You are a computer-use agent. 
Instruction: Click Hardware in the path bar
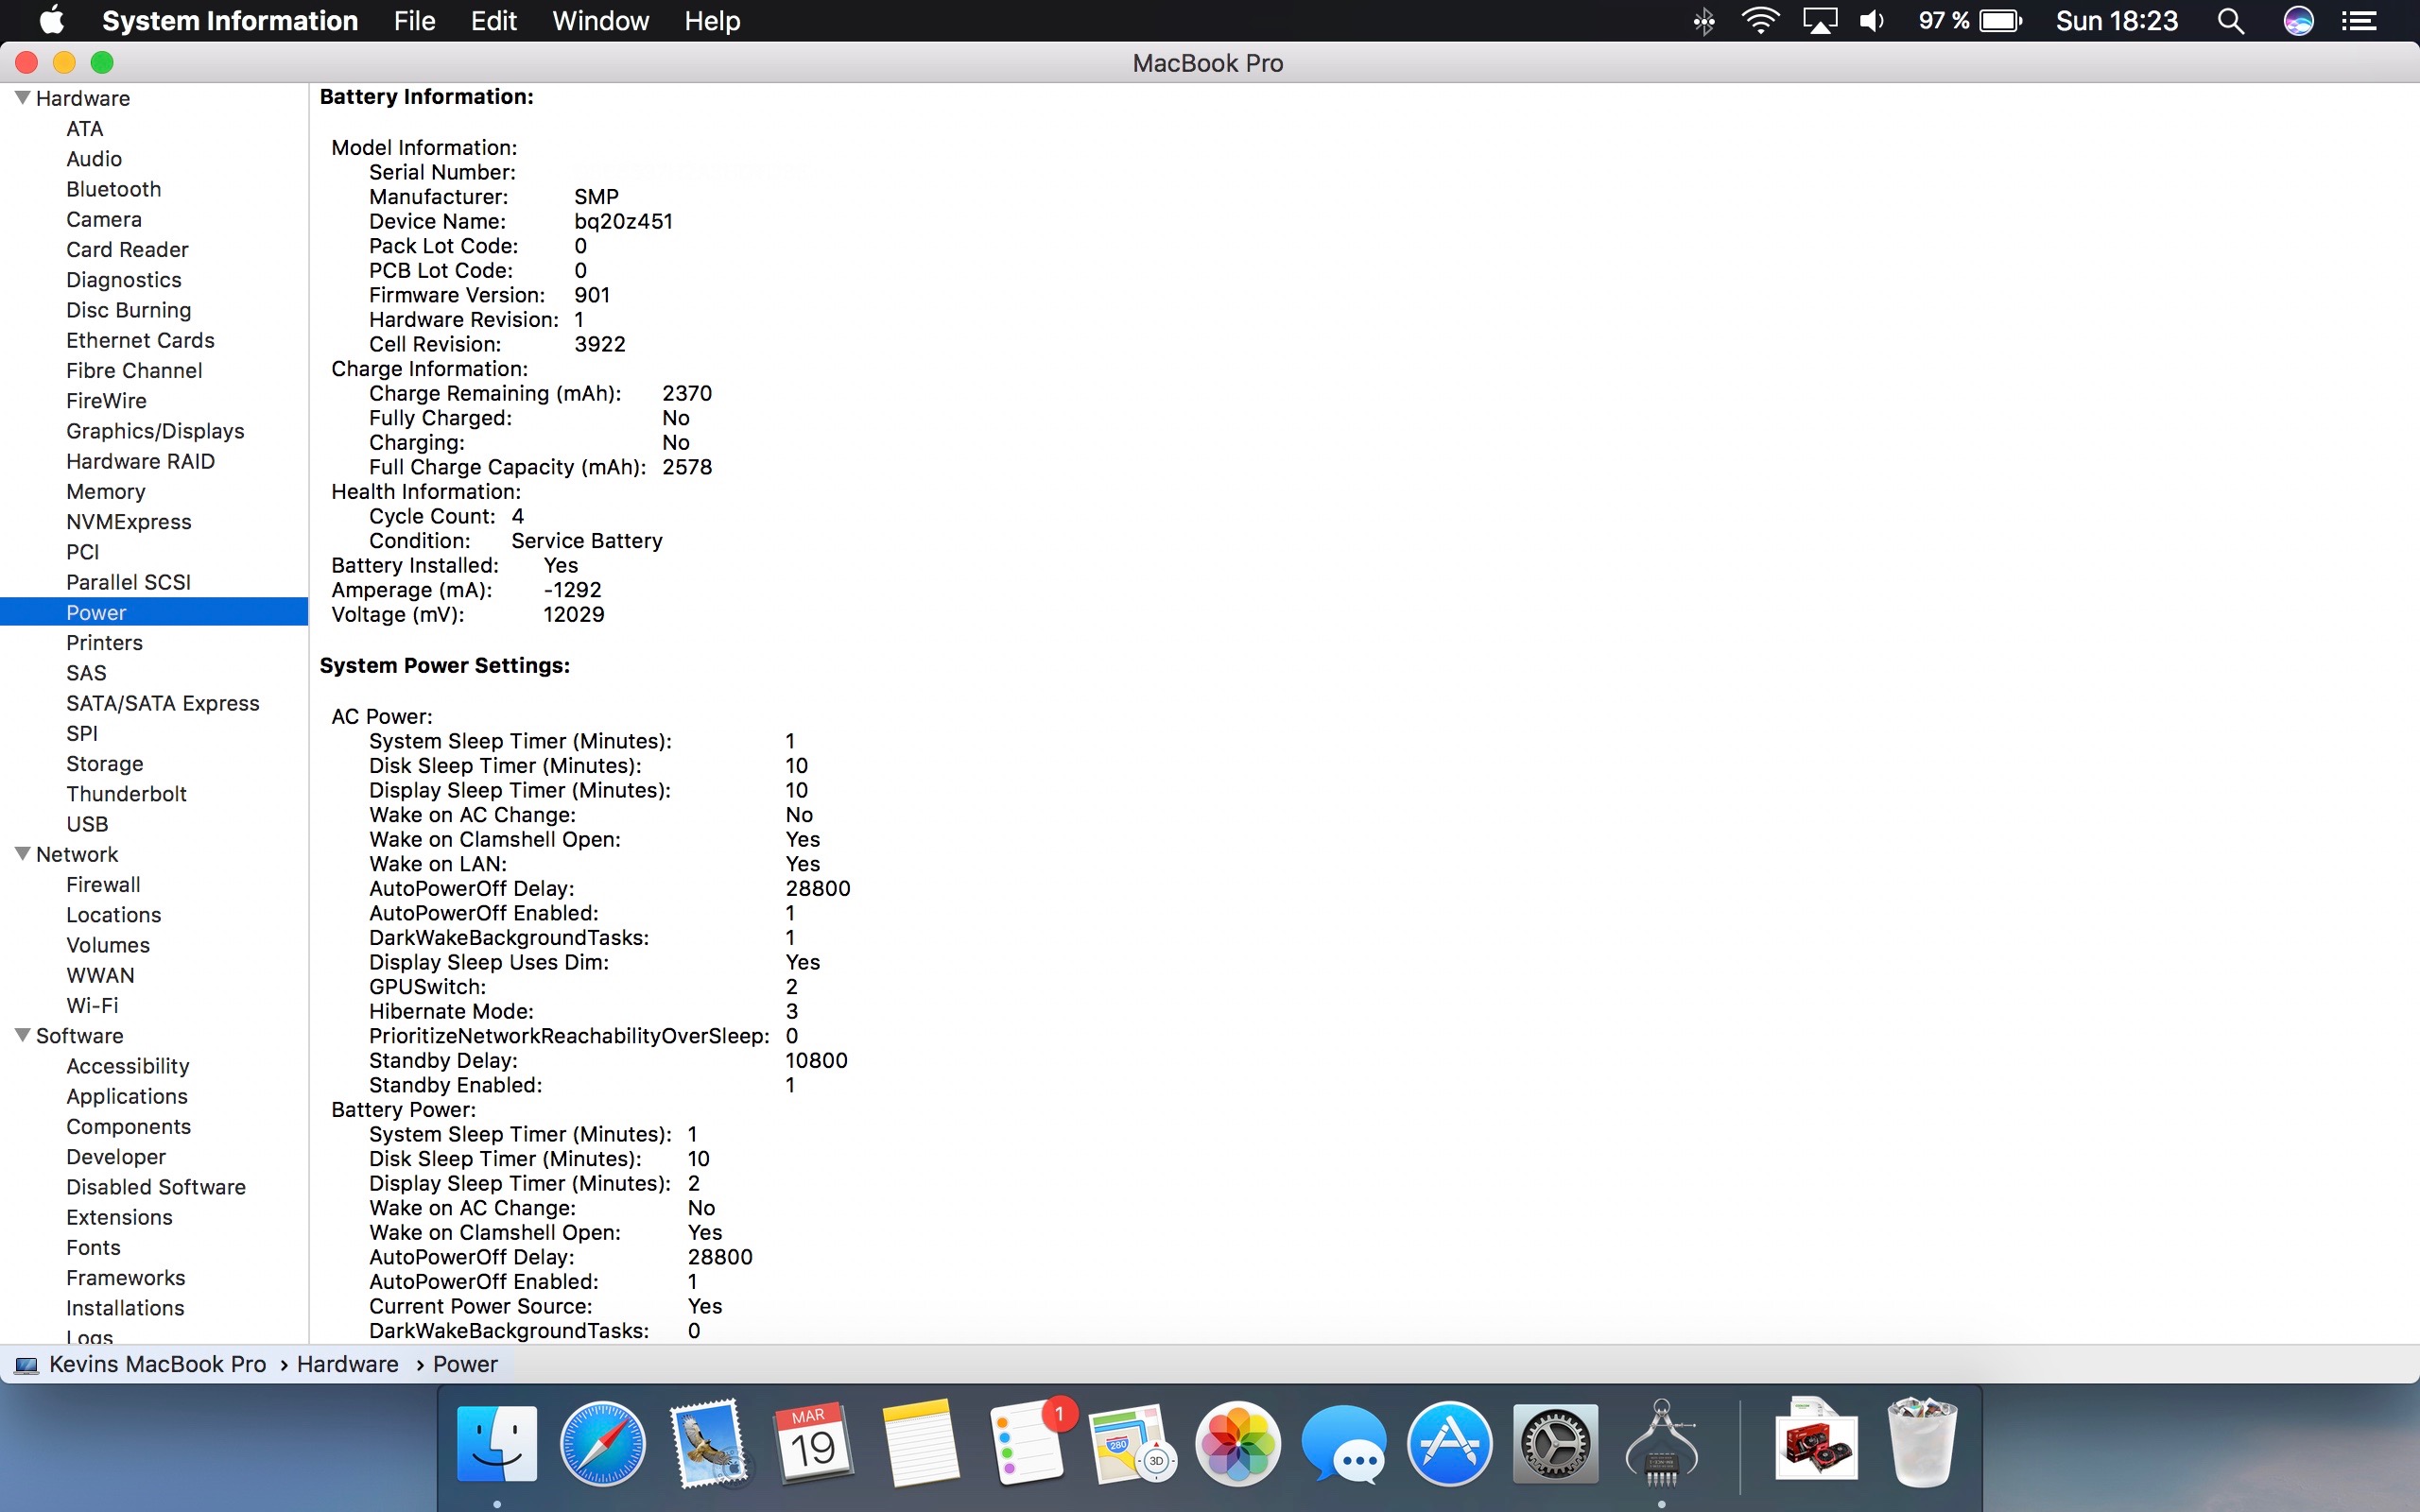[x=347, y=1364]
